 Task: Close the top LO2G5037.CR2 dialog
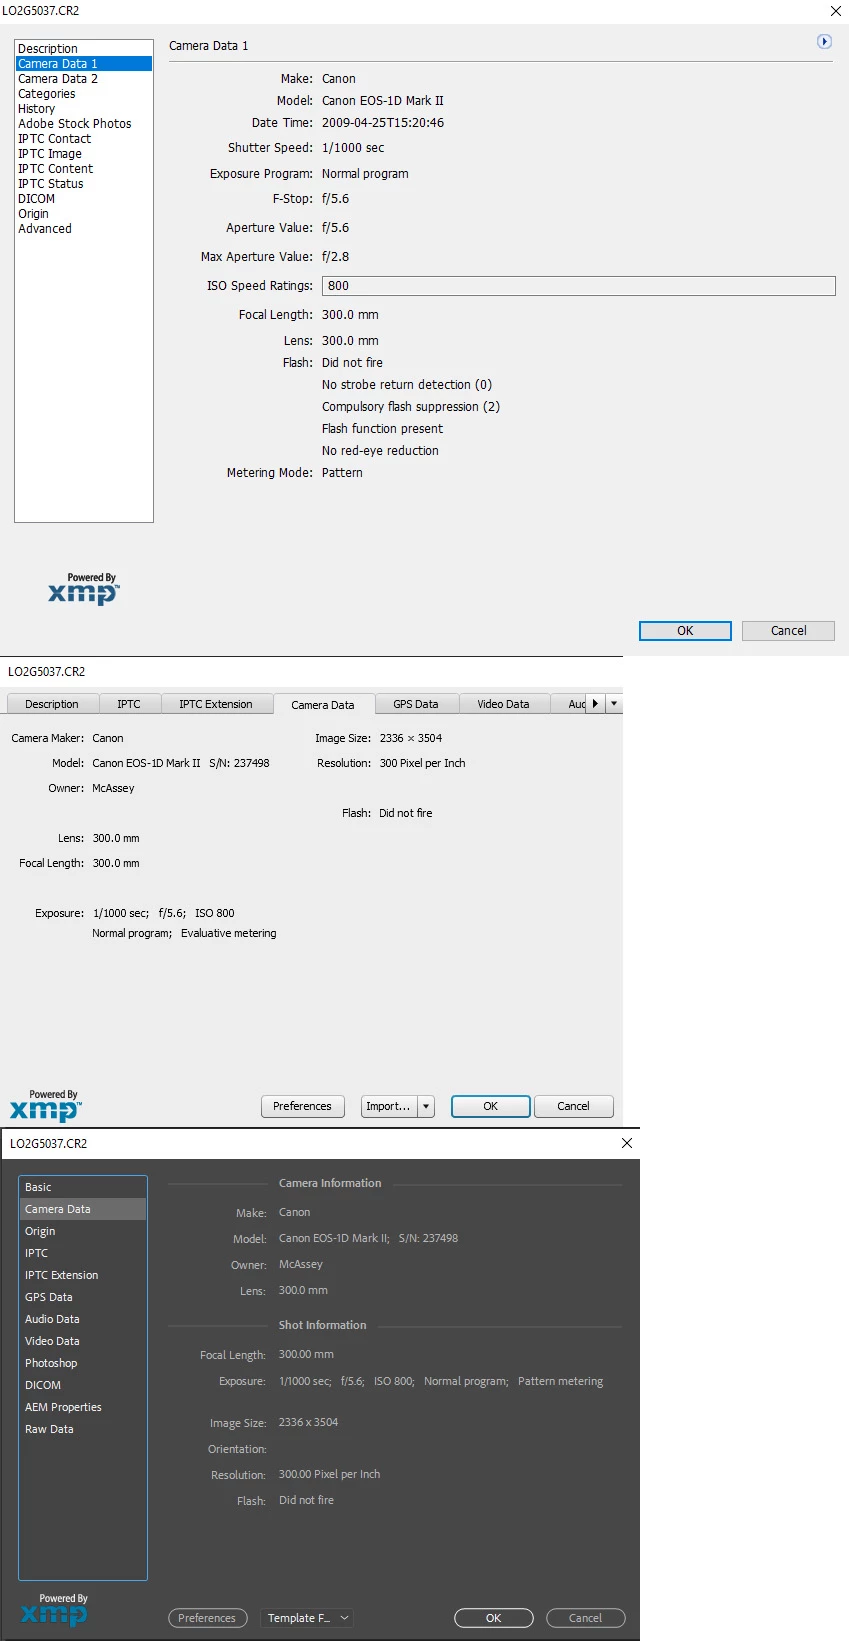836,11
